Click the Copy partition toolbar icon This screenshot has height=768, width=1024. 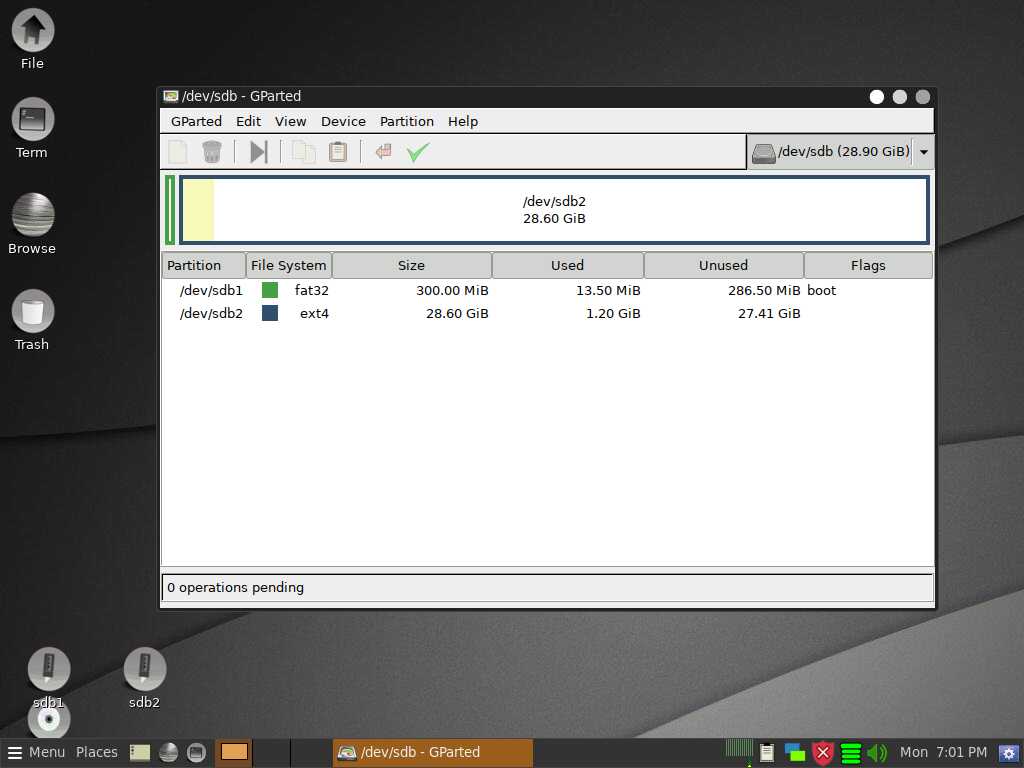(x=304, y=152)
